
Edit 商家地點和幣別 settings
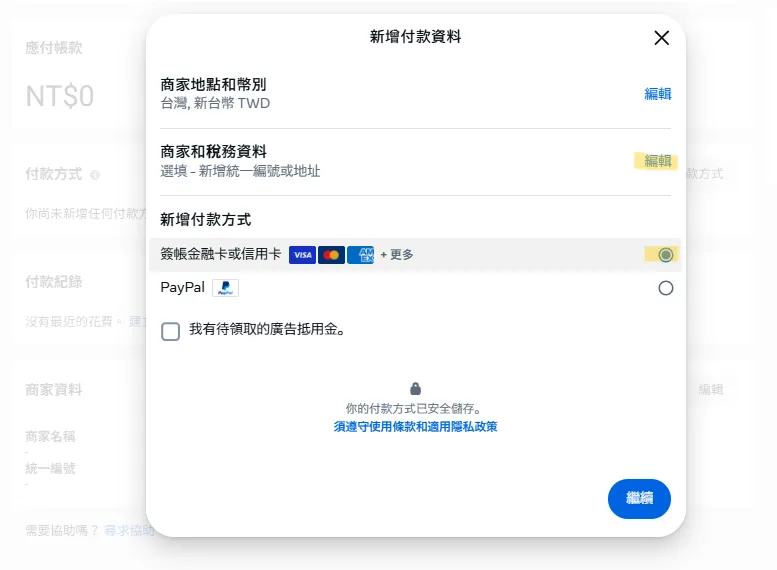point(657,94)
